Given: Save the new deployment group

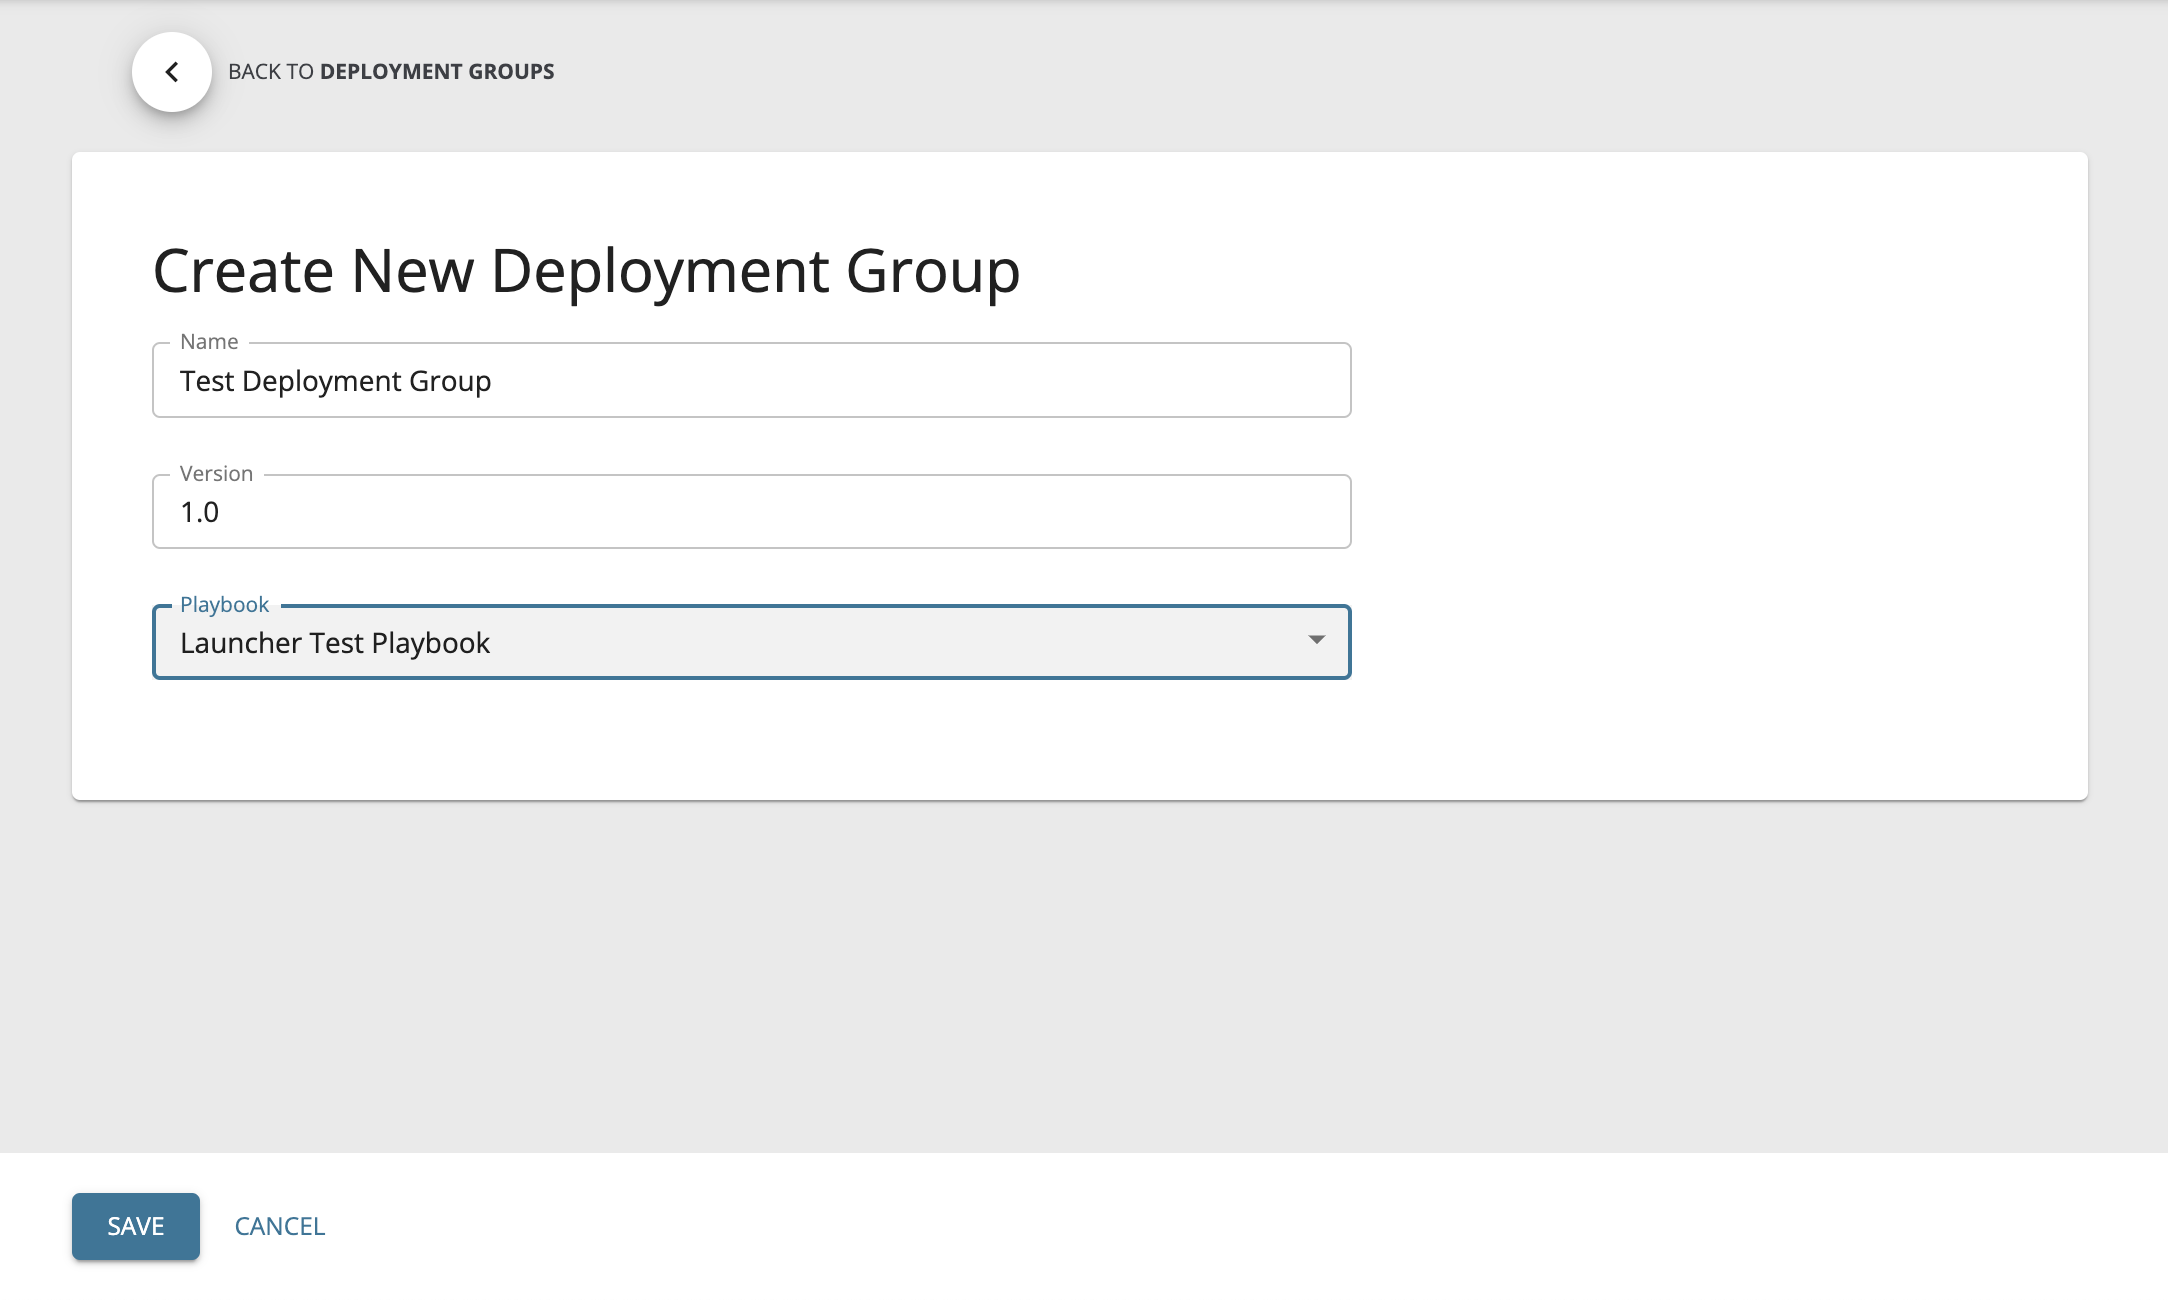Looking at the screenshot, I should pyautogui.click(x=136, y=1226).
